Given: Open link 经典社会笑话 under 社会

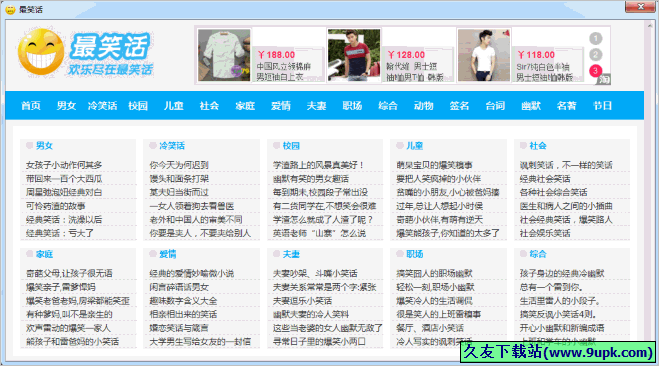Looking at the screenshot, I should [545, 179].
